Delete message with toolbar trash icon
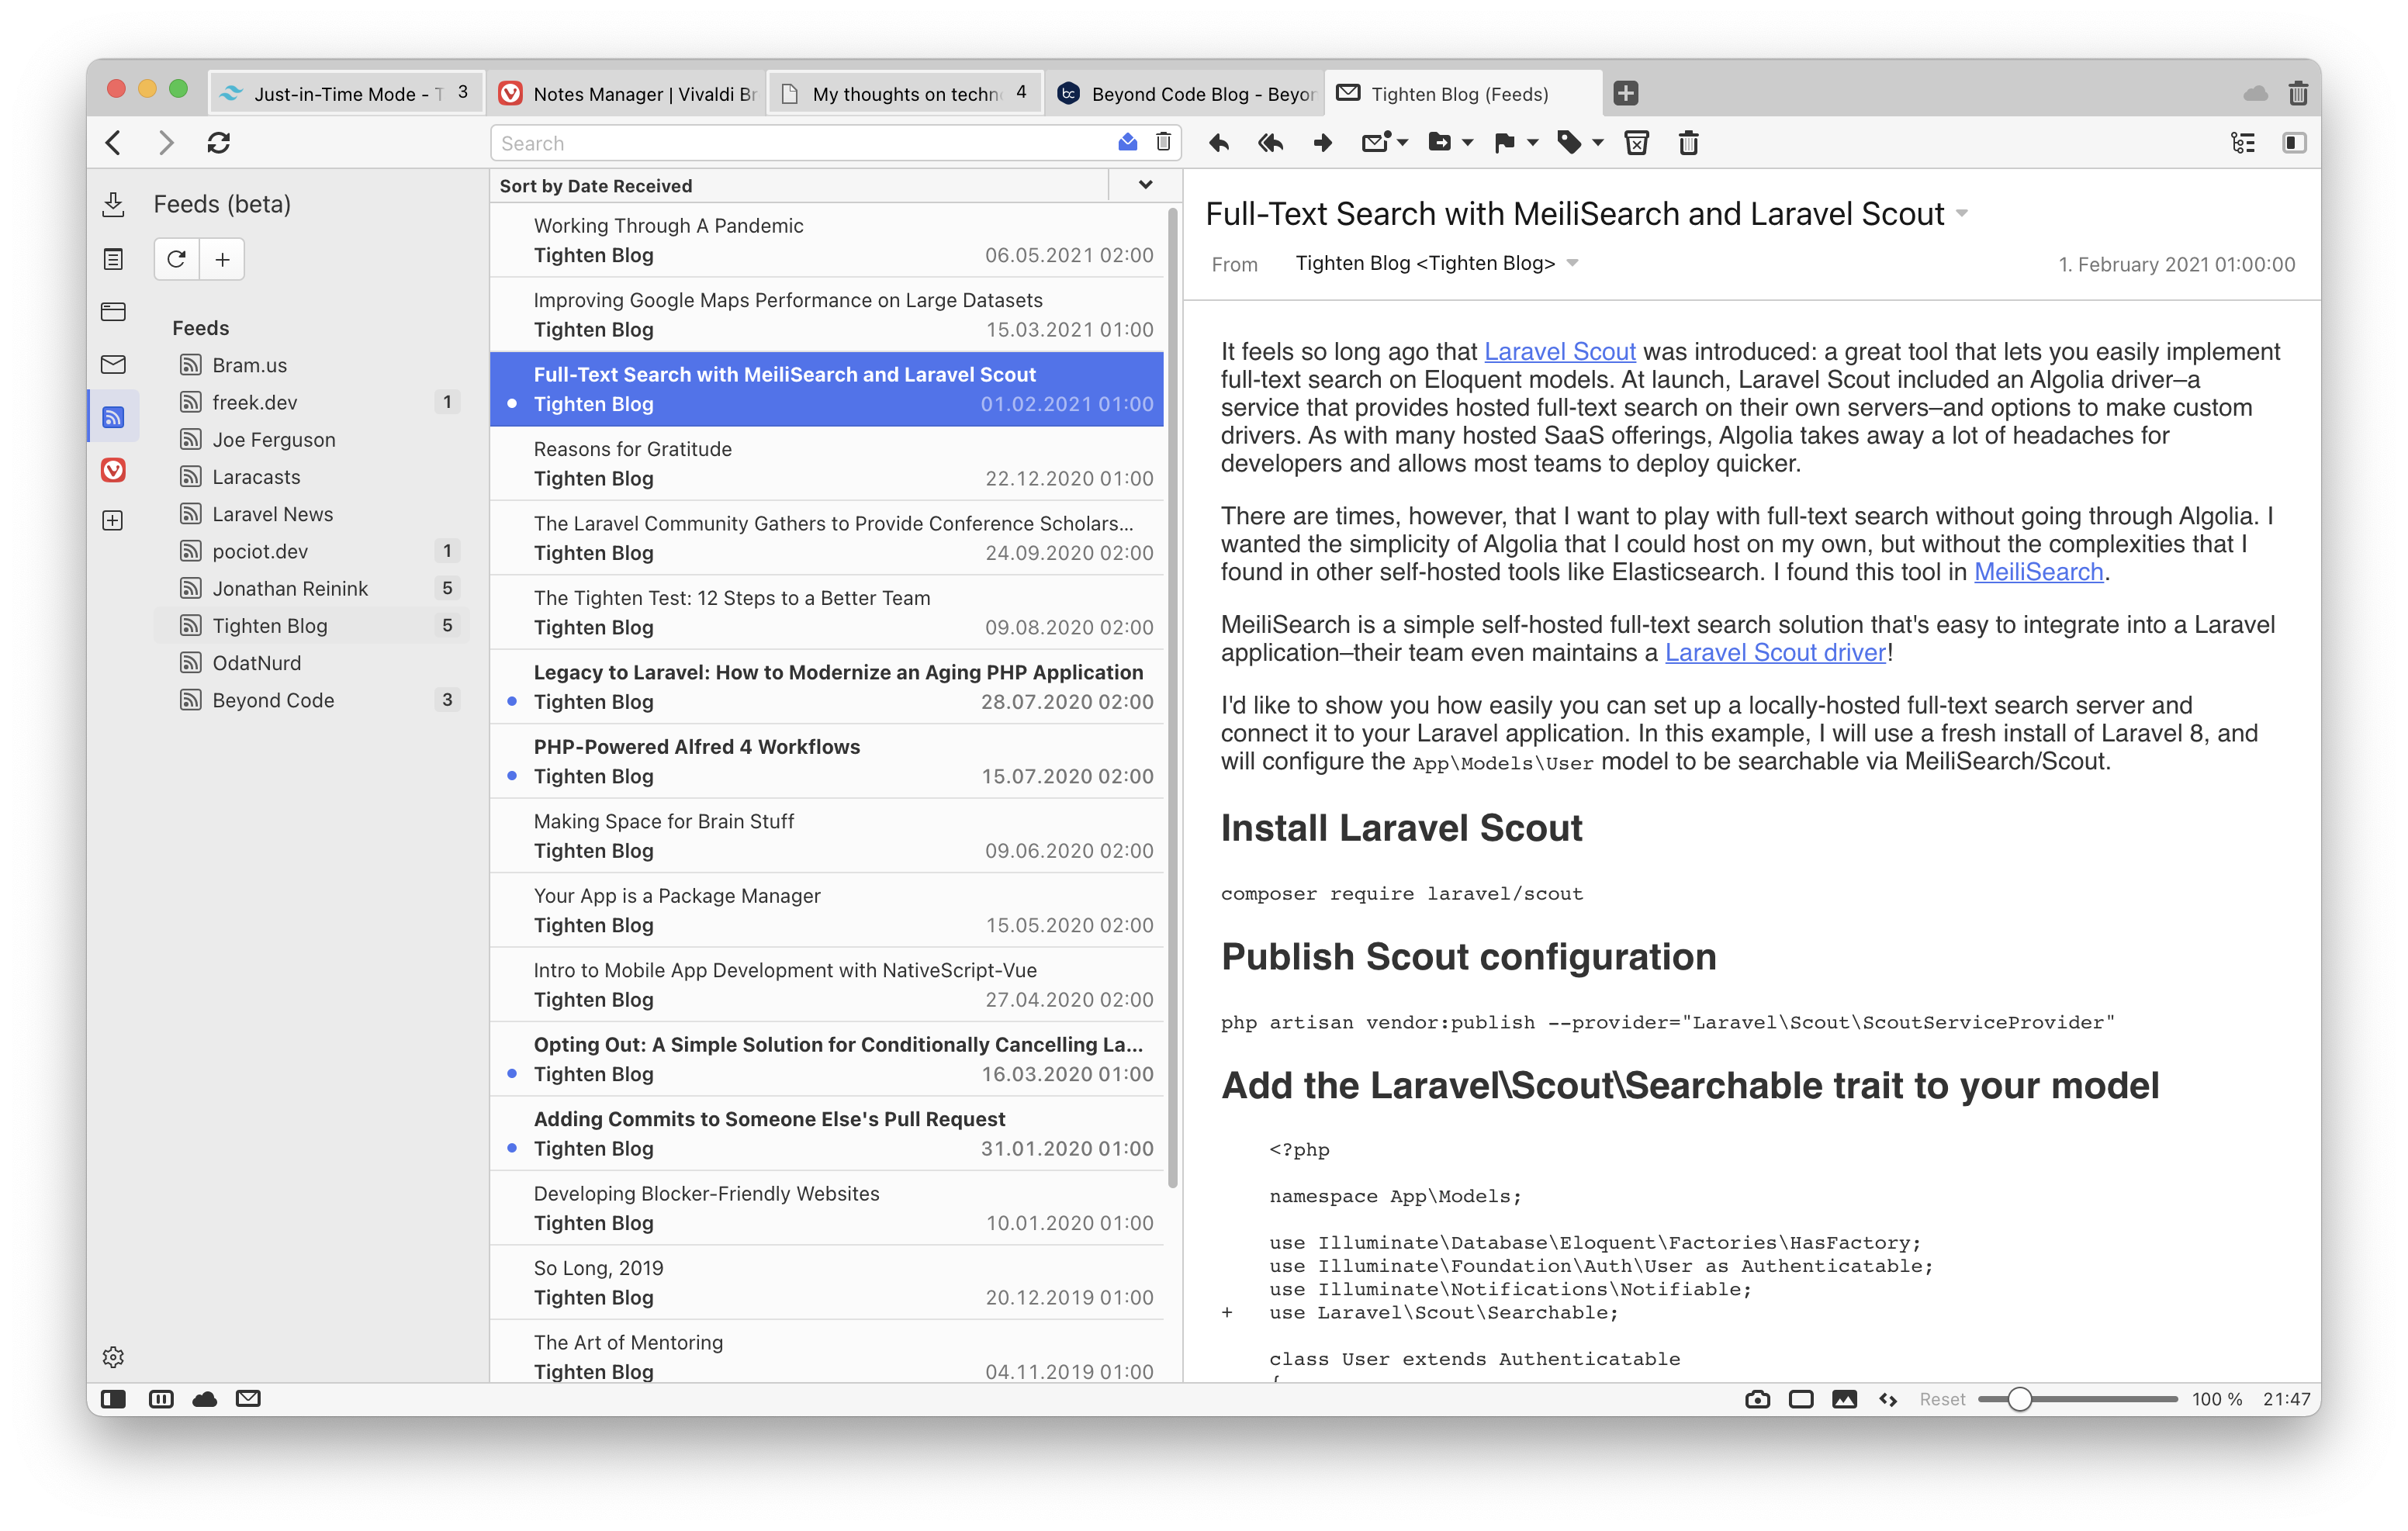 tap(1689, 143)
